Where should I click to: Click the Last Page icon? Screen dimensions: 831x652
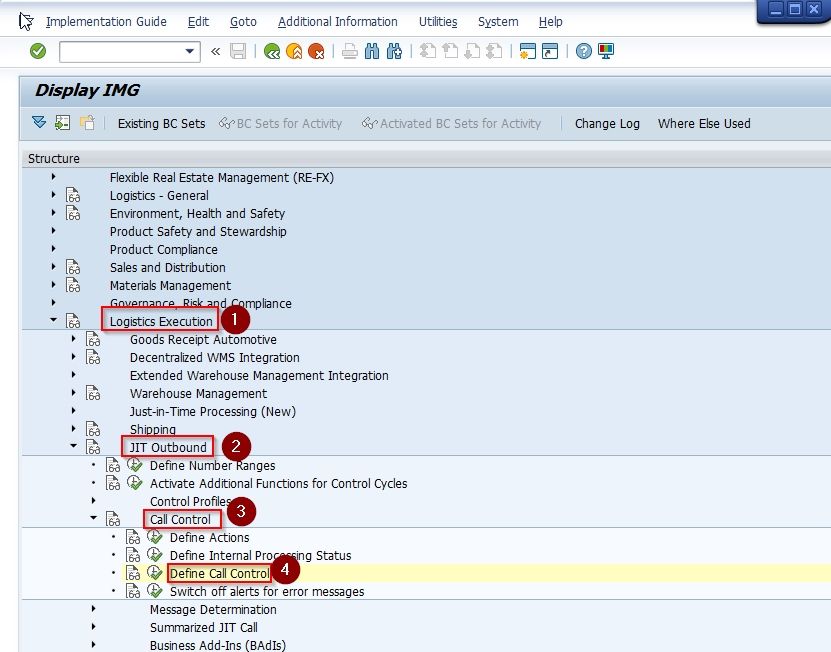[494, 51]
